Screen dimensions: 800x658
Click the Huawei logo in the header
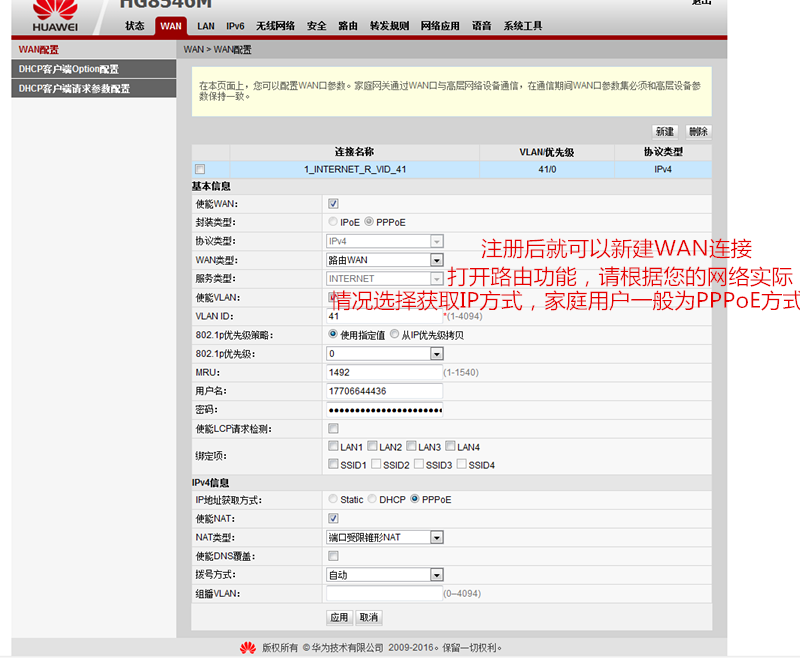(55, 16)
